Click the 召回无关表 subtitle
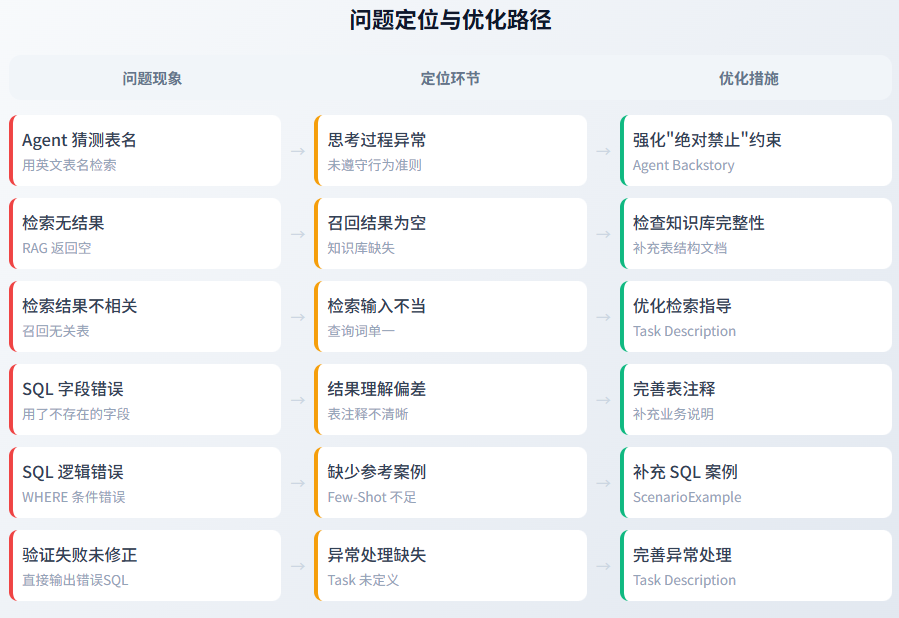 pos(56,331)
